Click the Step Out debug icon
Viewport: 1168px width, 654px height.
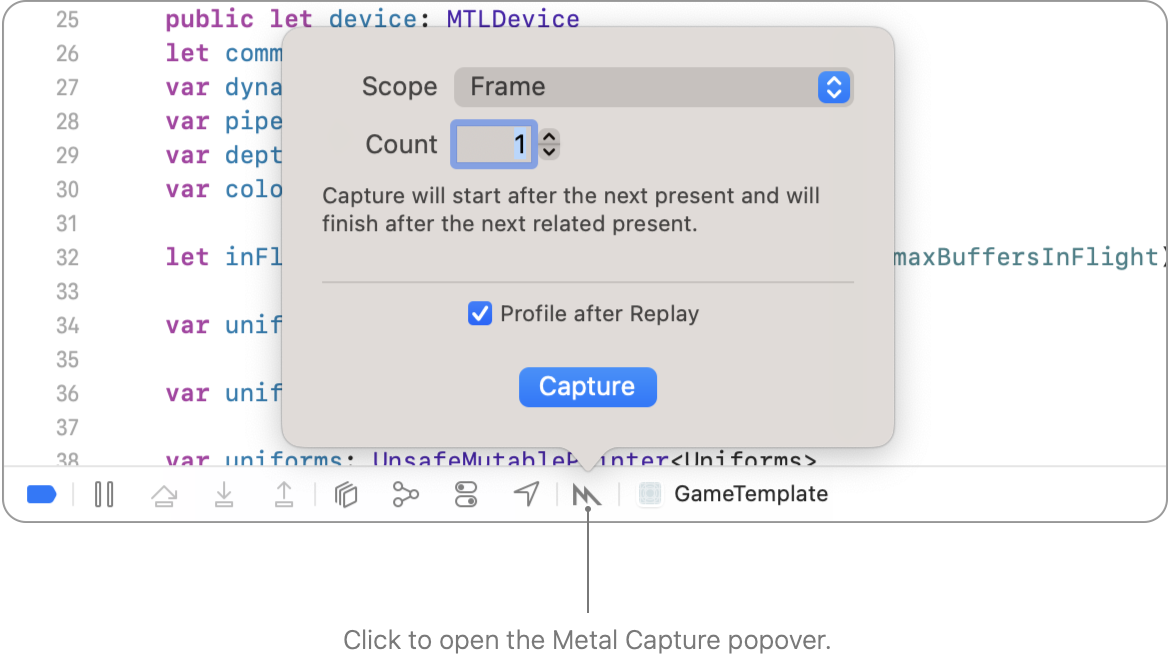(284, 495)
